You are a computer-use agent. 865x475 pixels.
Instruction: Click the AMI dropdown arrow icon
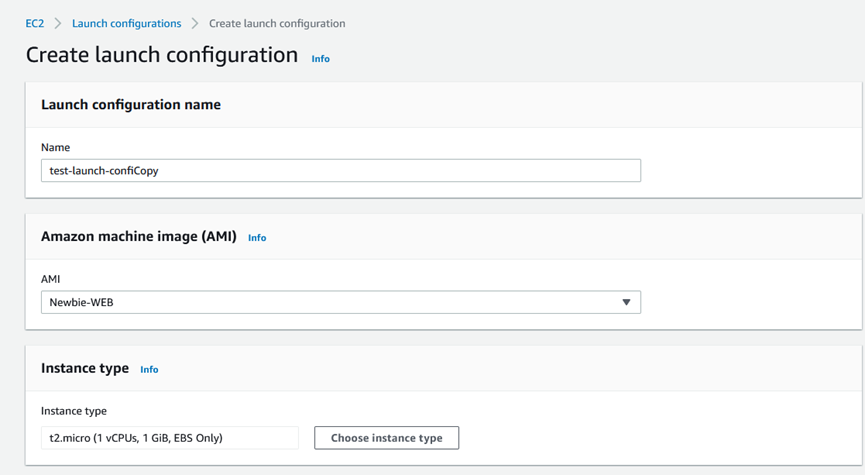[626, 302]
